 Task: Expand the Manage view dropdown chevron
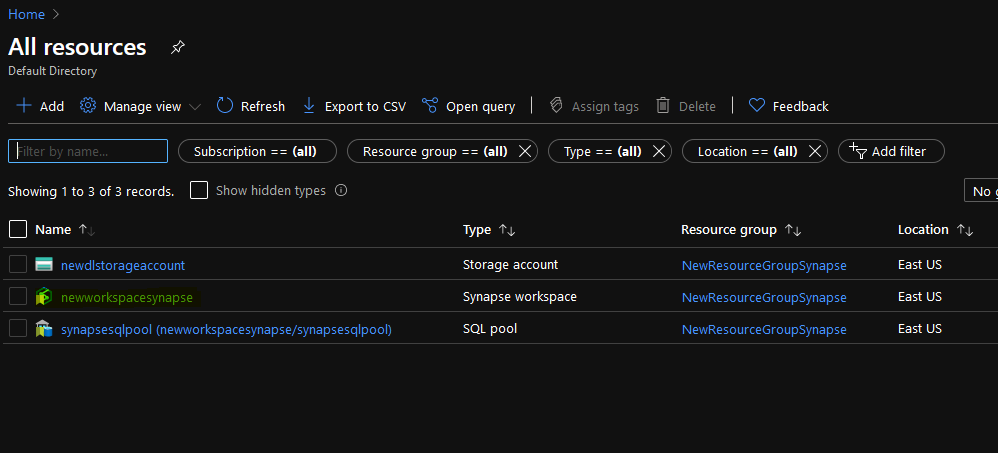click(x=195, y=107)
